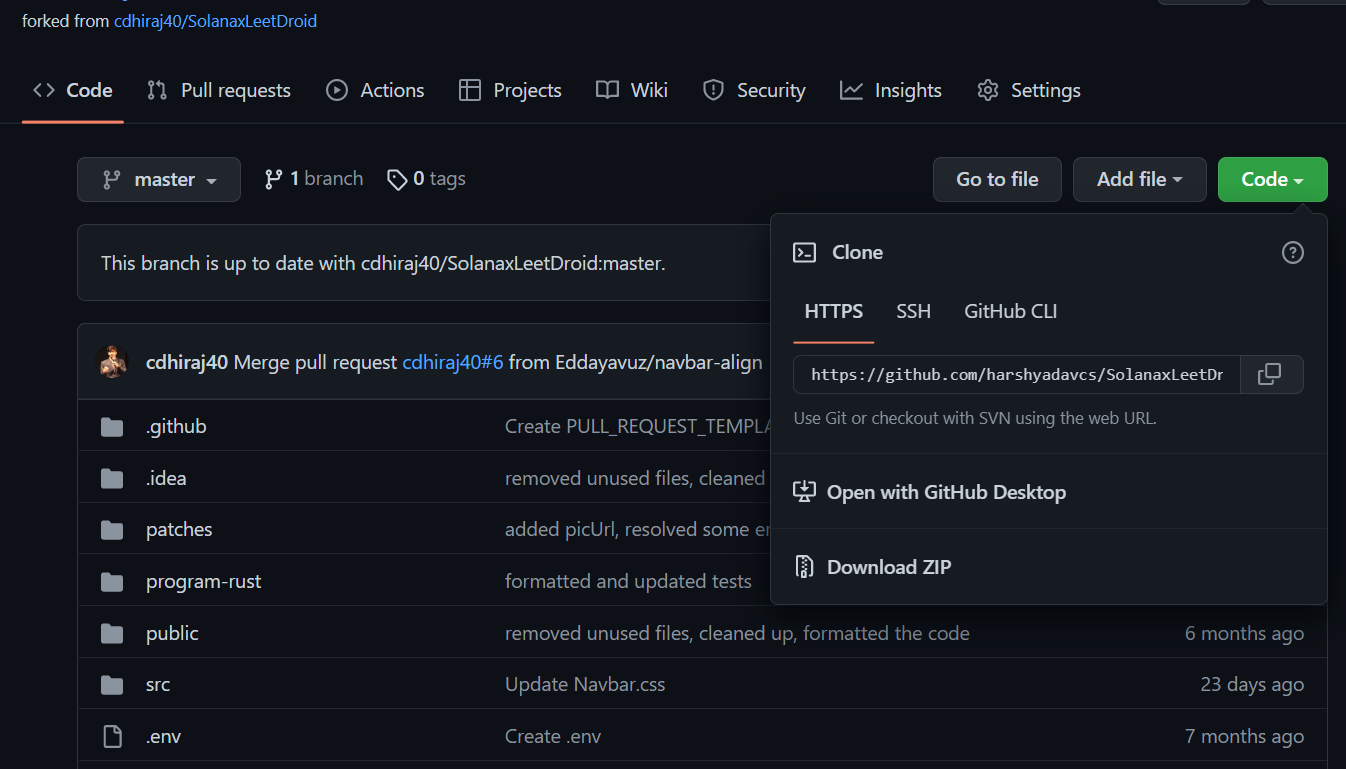Click the folder icon beside program-rust

(112, 582)
